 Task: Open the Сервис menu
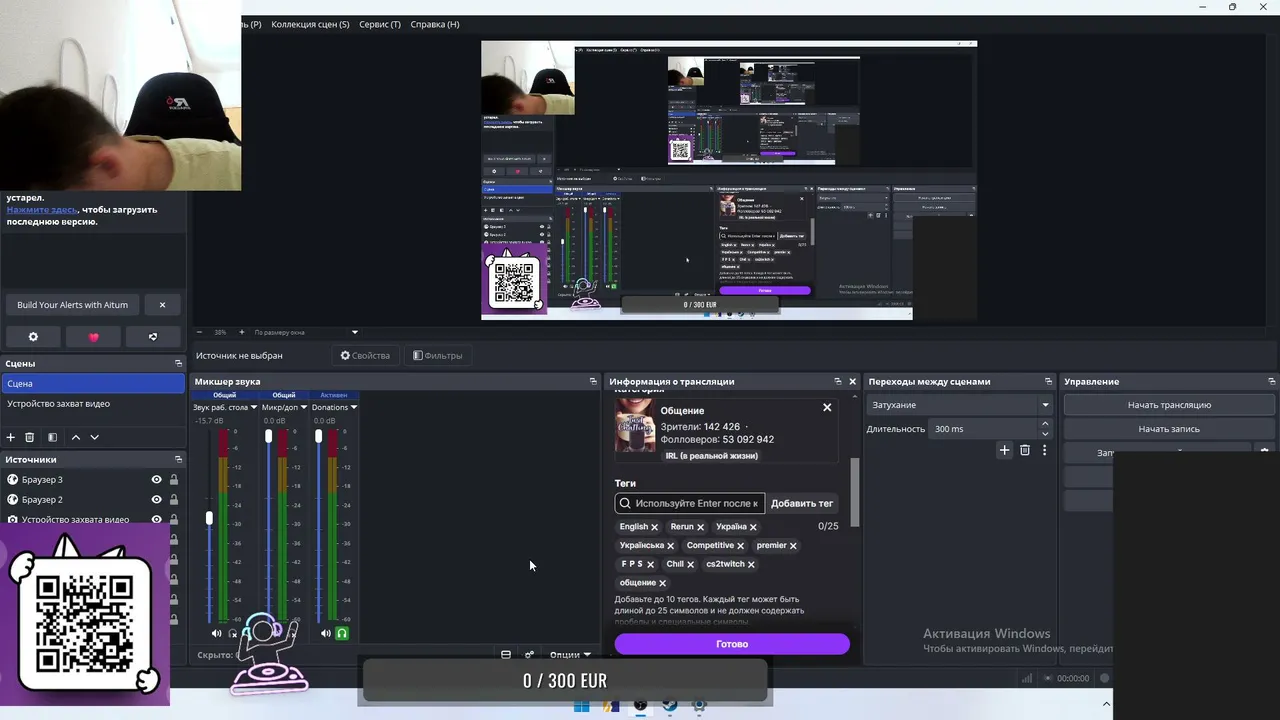tap(380, 24)
